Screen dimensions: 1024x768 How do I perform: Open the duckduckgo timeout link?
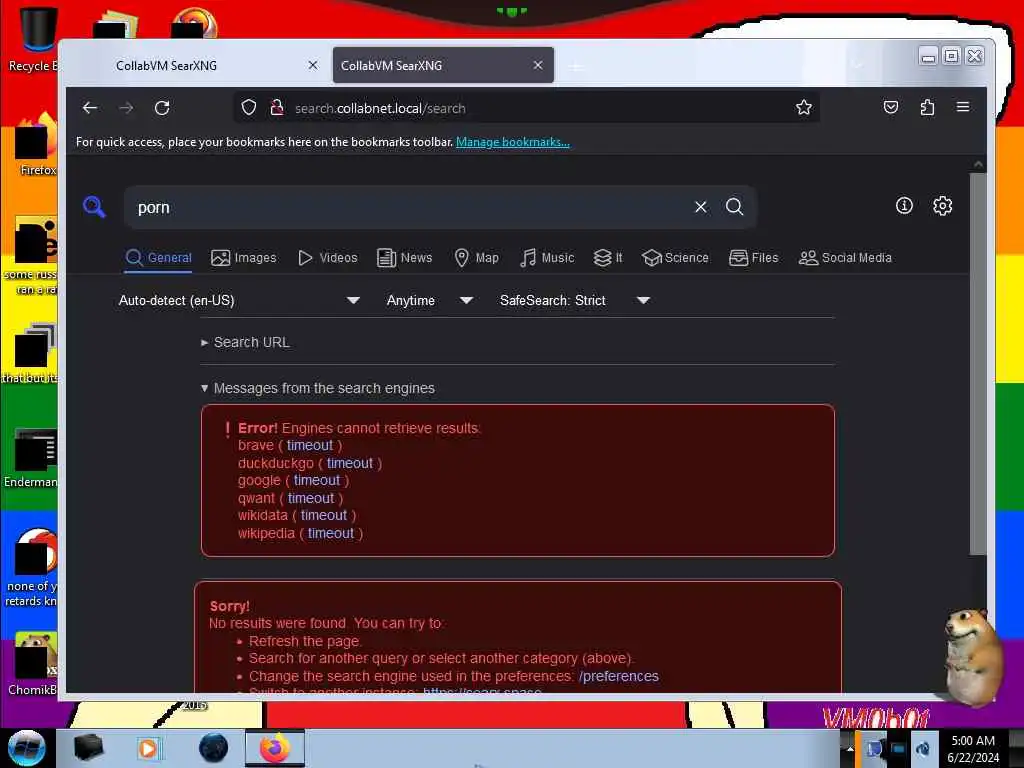pos(349,463)
